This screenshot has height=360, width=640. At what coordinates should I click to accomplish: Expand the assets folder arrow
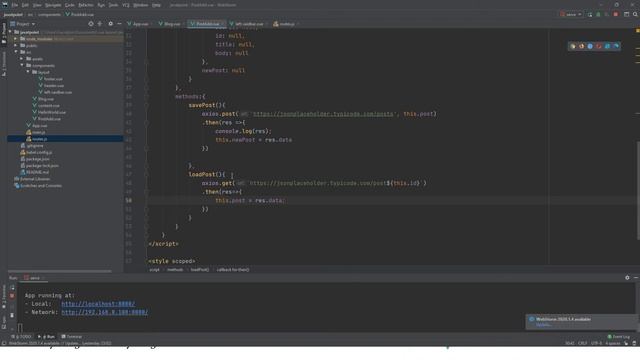(22, 59)
